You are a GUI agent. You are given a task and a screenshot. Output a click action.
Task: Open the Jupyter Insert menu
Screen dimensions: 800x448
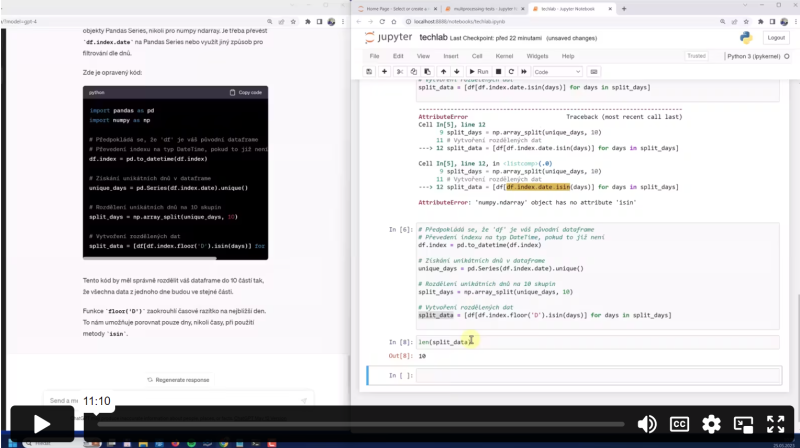pos(451,56)
